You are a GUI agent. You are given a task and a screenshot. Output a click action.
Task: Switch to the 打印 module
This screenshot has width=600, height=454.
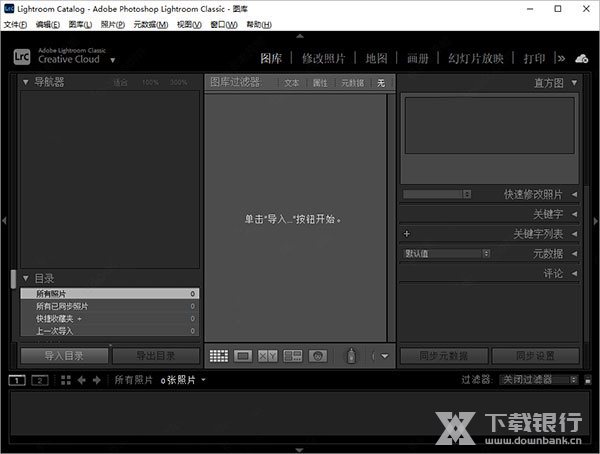534,59
